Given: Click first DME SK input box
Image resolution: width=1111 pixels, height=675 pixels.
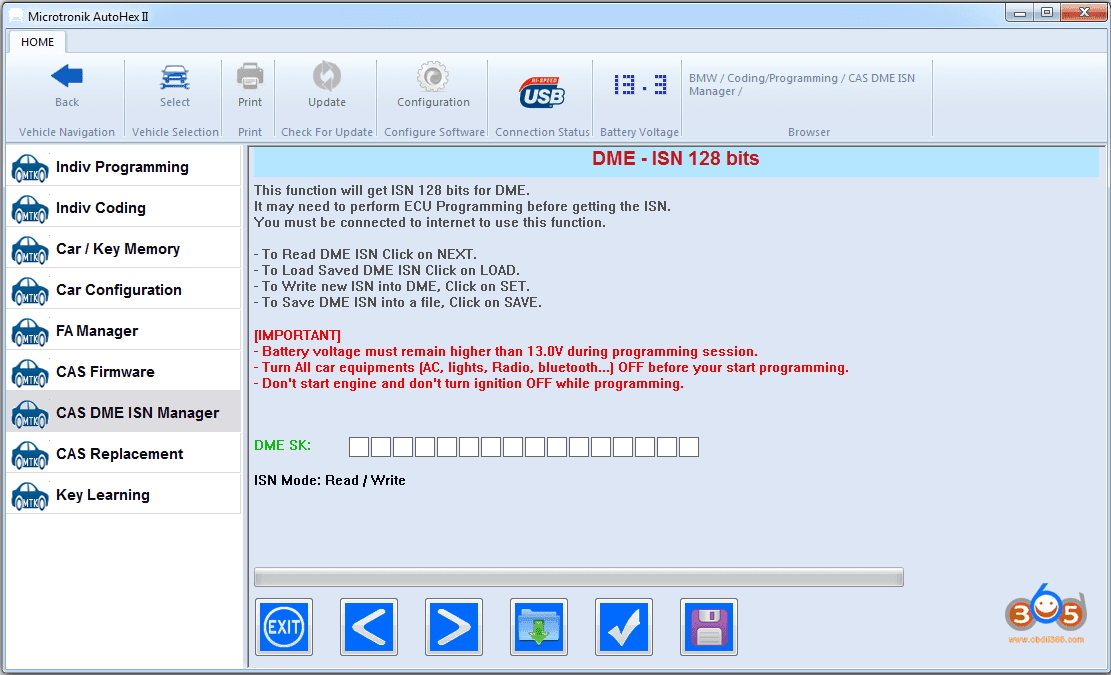Looking at the screenshot, I should [359, 447].
